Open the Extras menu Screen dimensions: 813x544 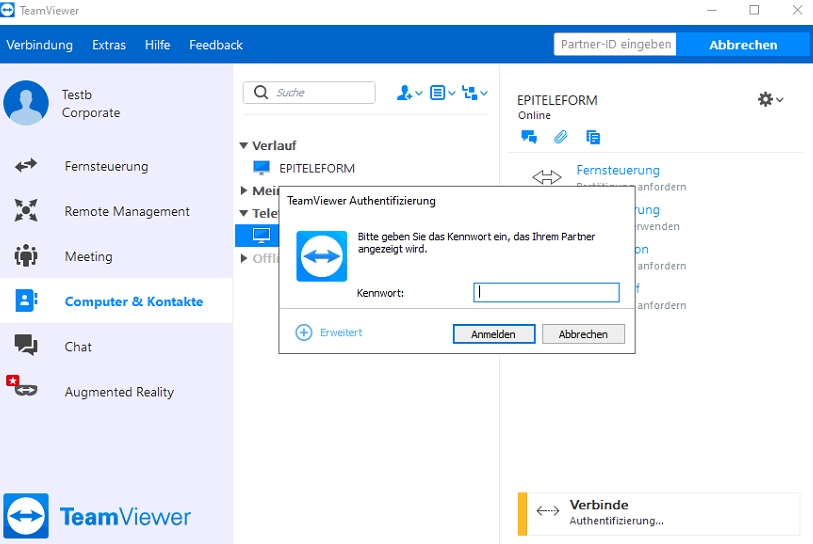[x=109, y=45]
